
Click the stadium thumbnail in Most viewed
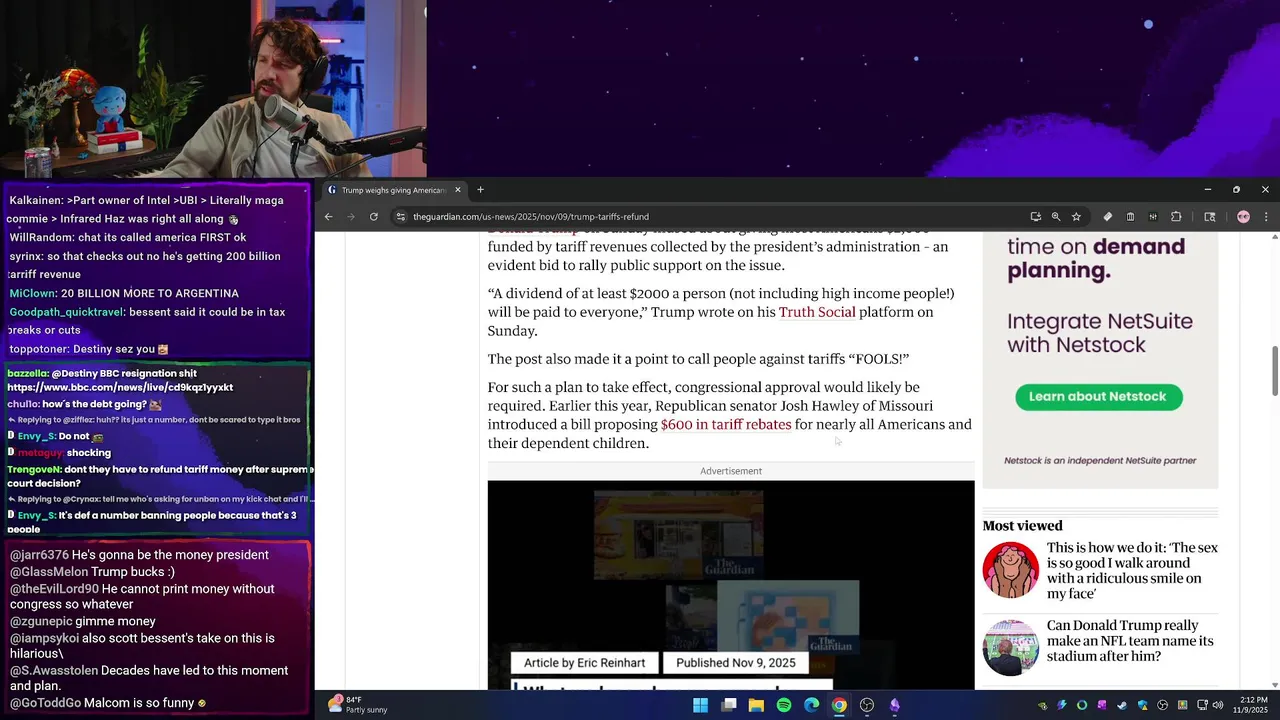[x=1011, y=648]
